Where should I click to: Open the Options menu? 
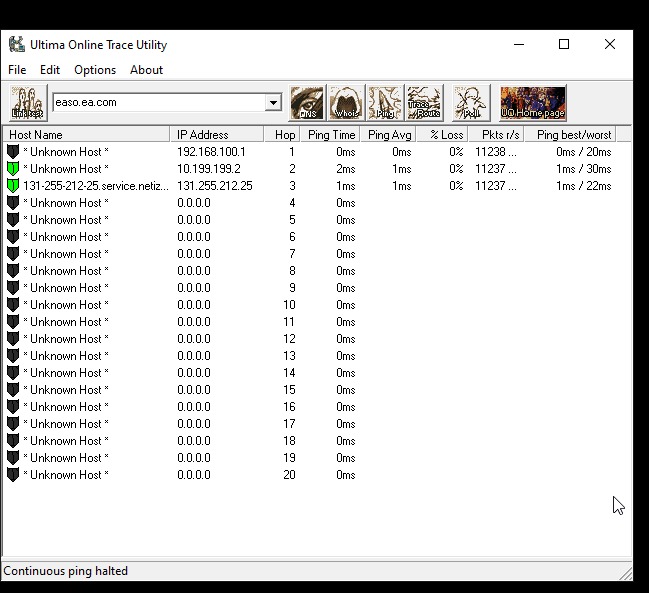click(95, 70)
